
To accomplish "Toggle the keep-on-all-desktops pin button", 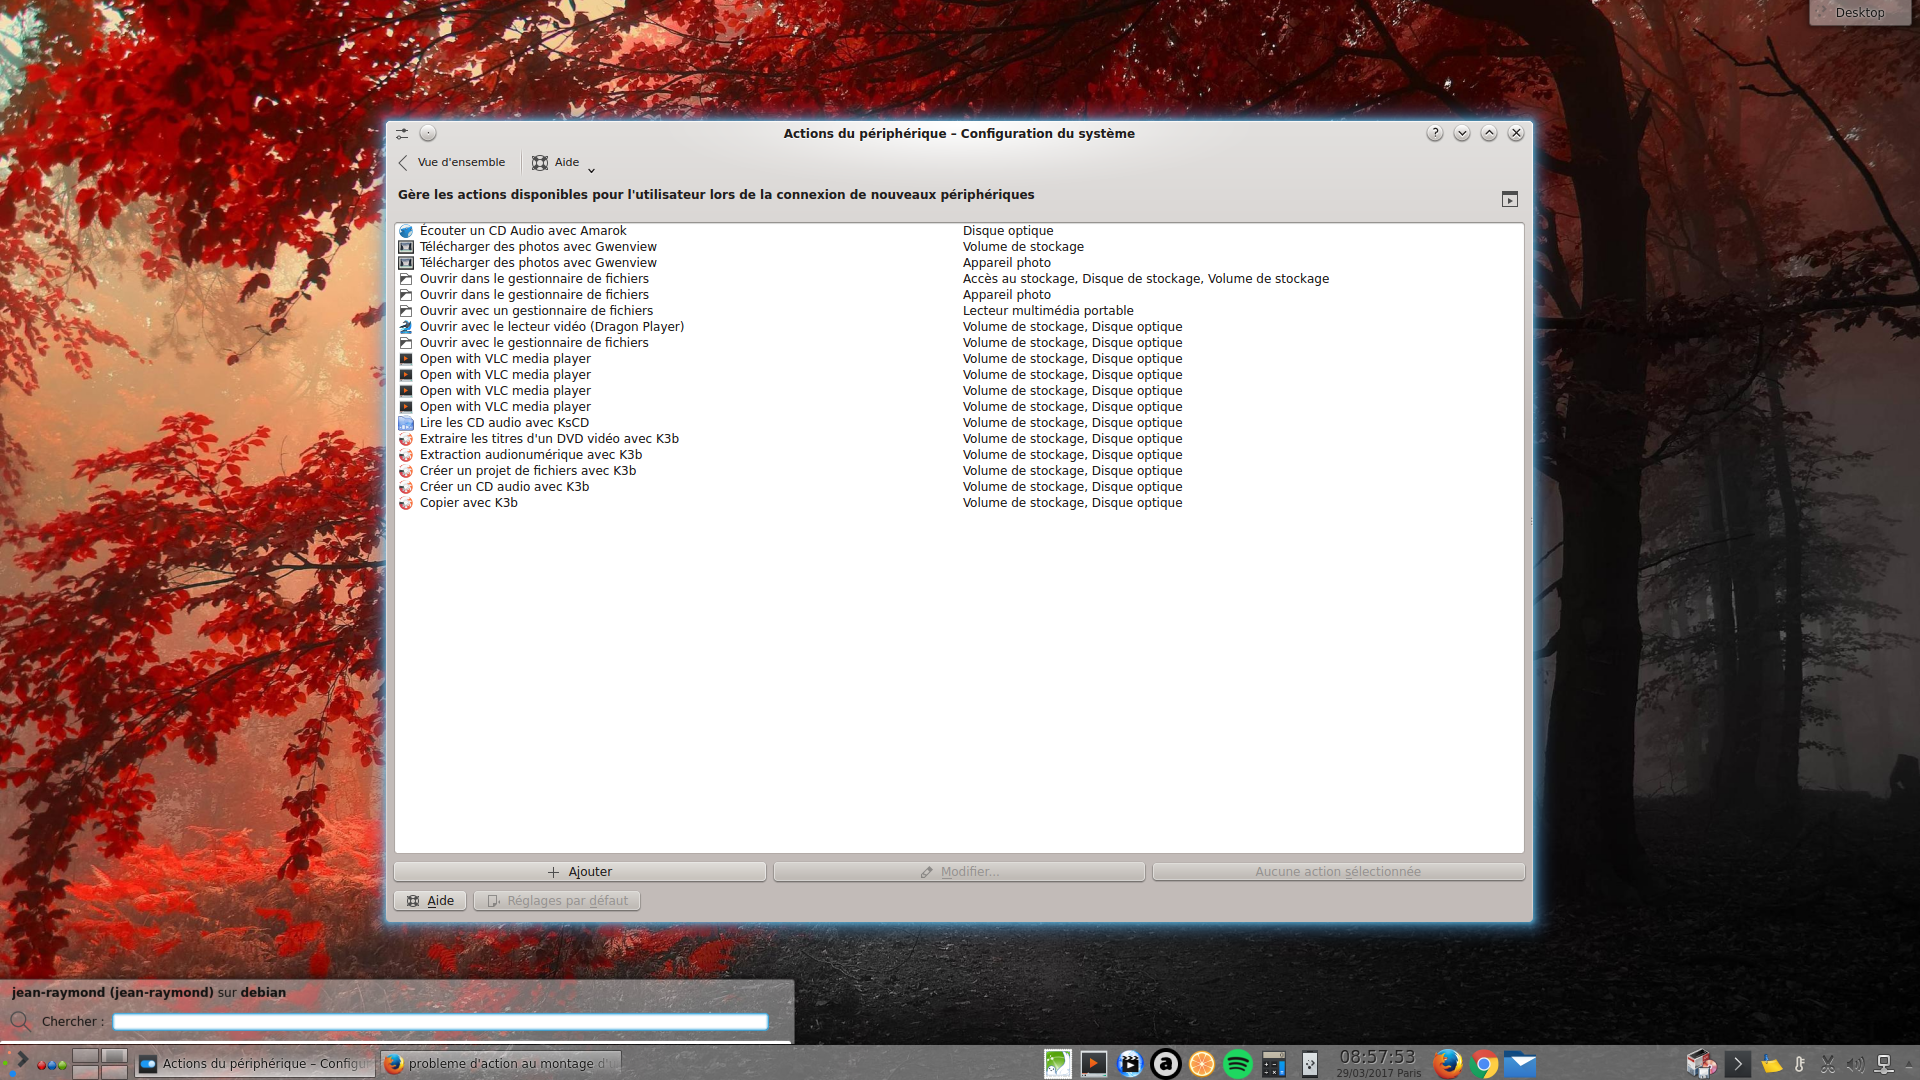I will tap(428, 133).
